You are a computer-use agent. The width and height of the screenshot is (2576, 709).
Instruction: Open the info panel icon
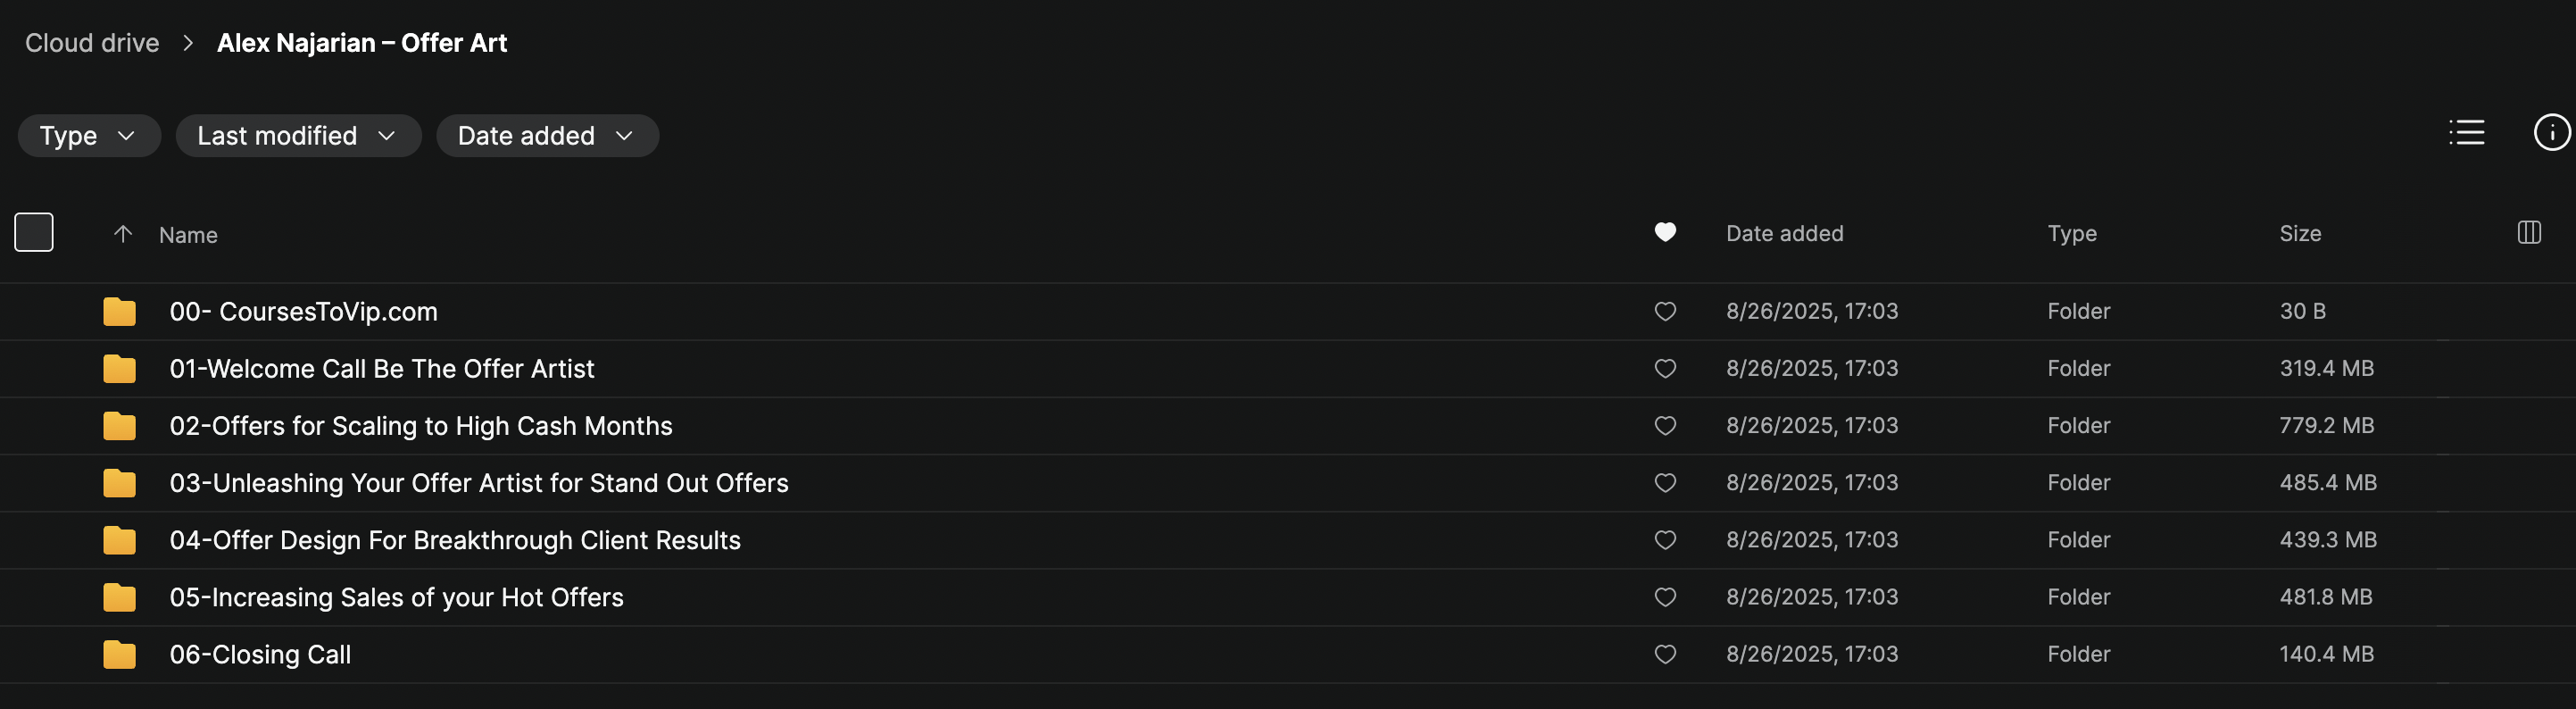coord(2551,133)
